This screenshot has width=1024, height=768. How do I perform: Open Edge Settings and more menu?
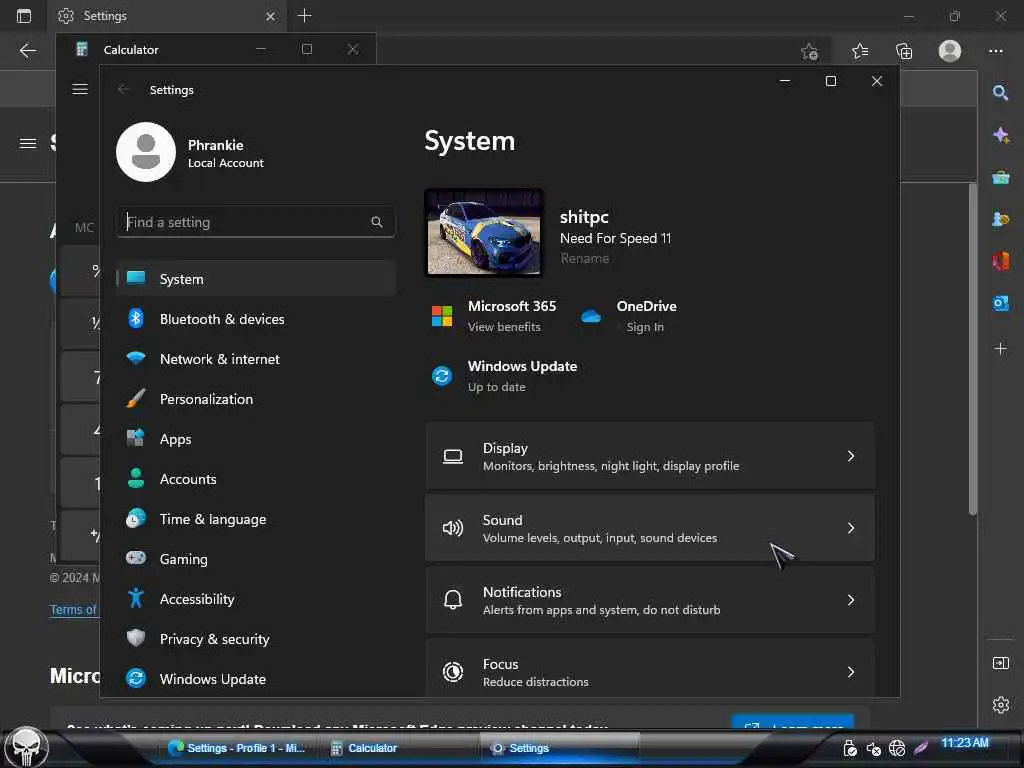pos(995,51)
